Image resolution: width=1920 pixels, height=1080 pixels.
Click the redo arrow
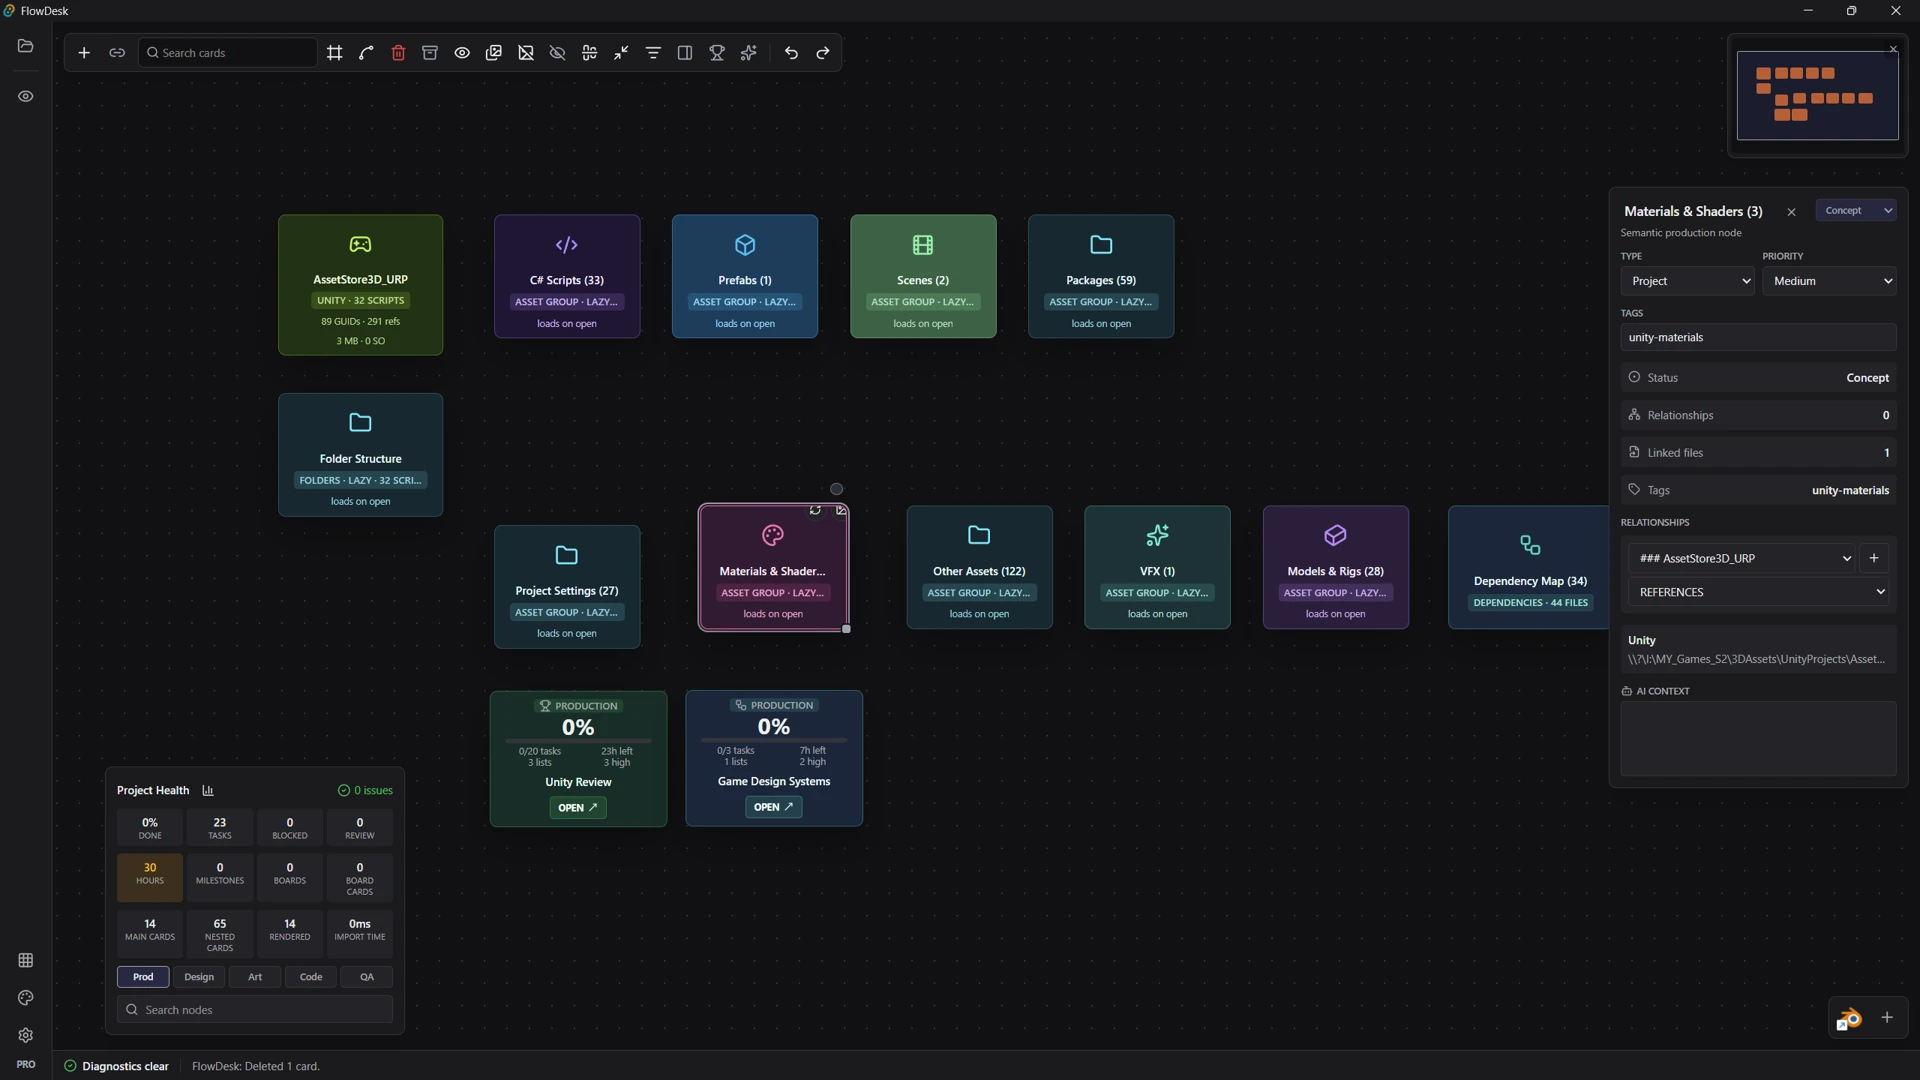(823, 53)
